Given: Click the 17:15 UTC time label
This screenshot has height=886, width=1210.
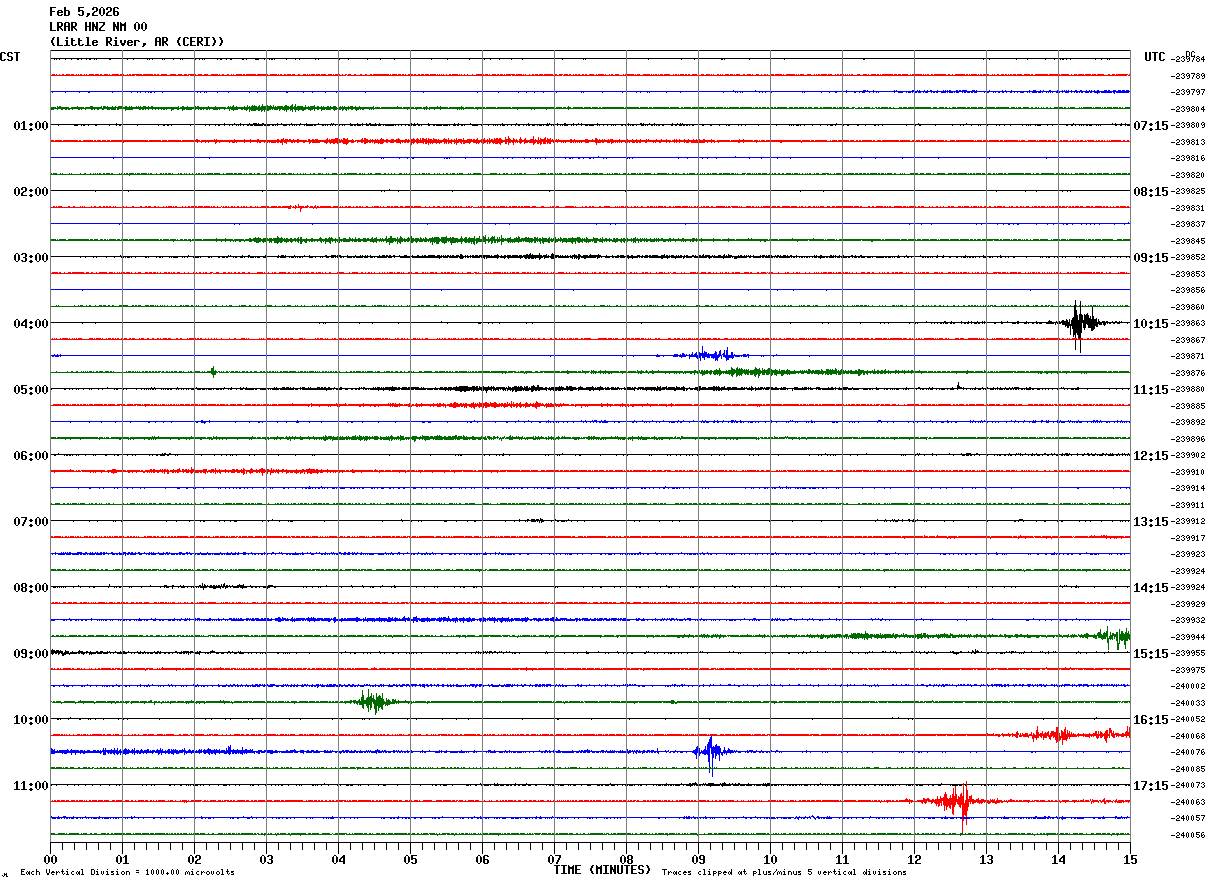Looking at the screenshot, I should click(1151, 785).
